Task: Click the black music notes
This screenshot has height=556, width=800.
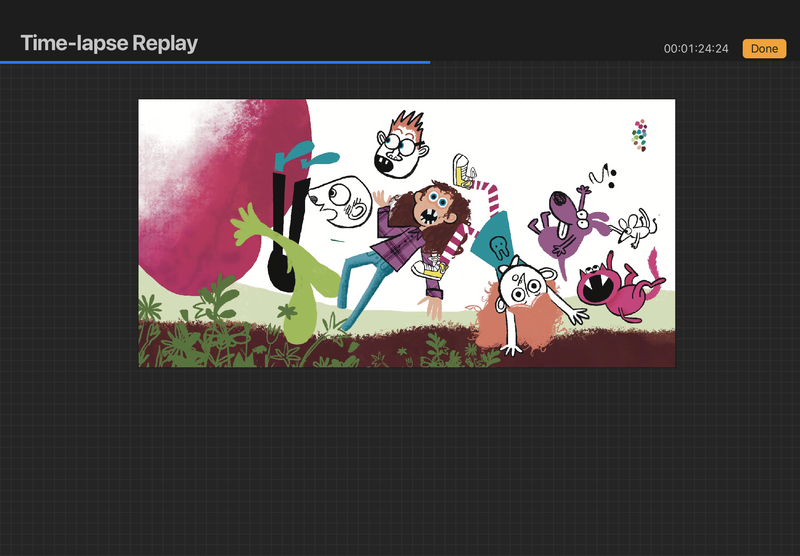Action: [x=602, y=177]
